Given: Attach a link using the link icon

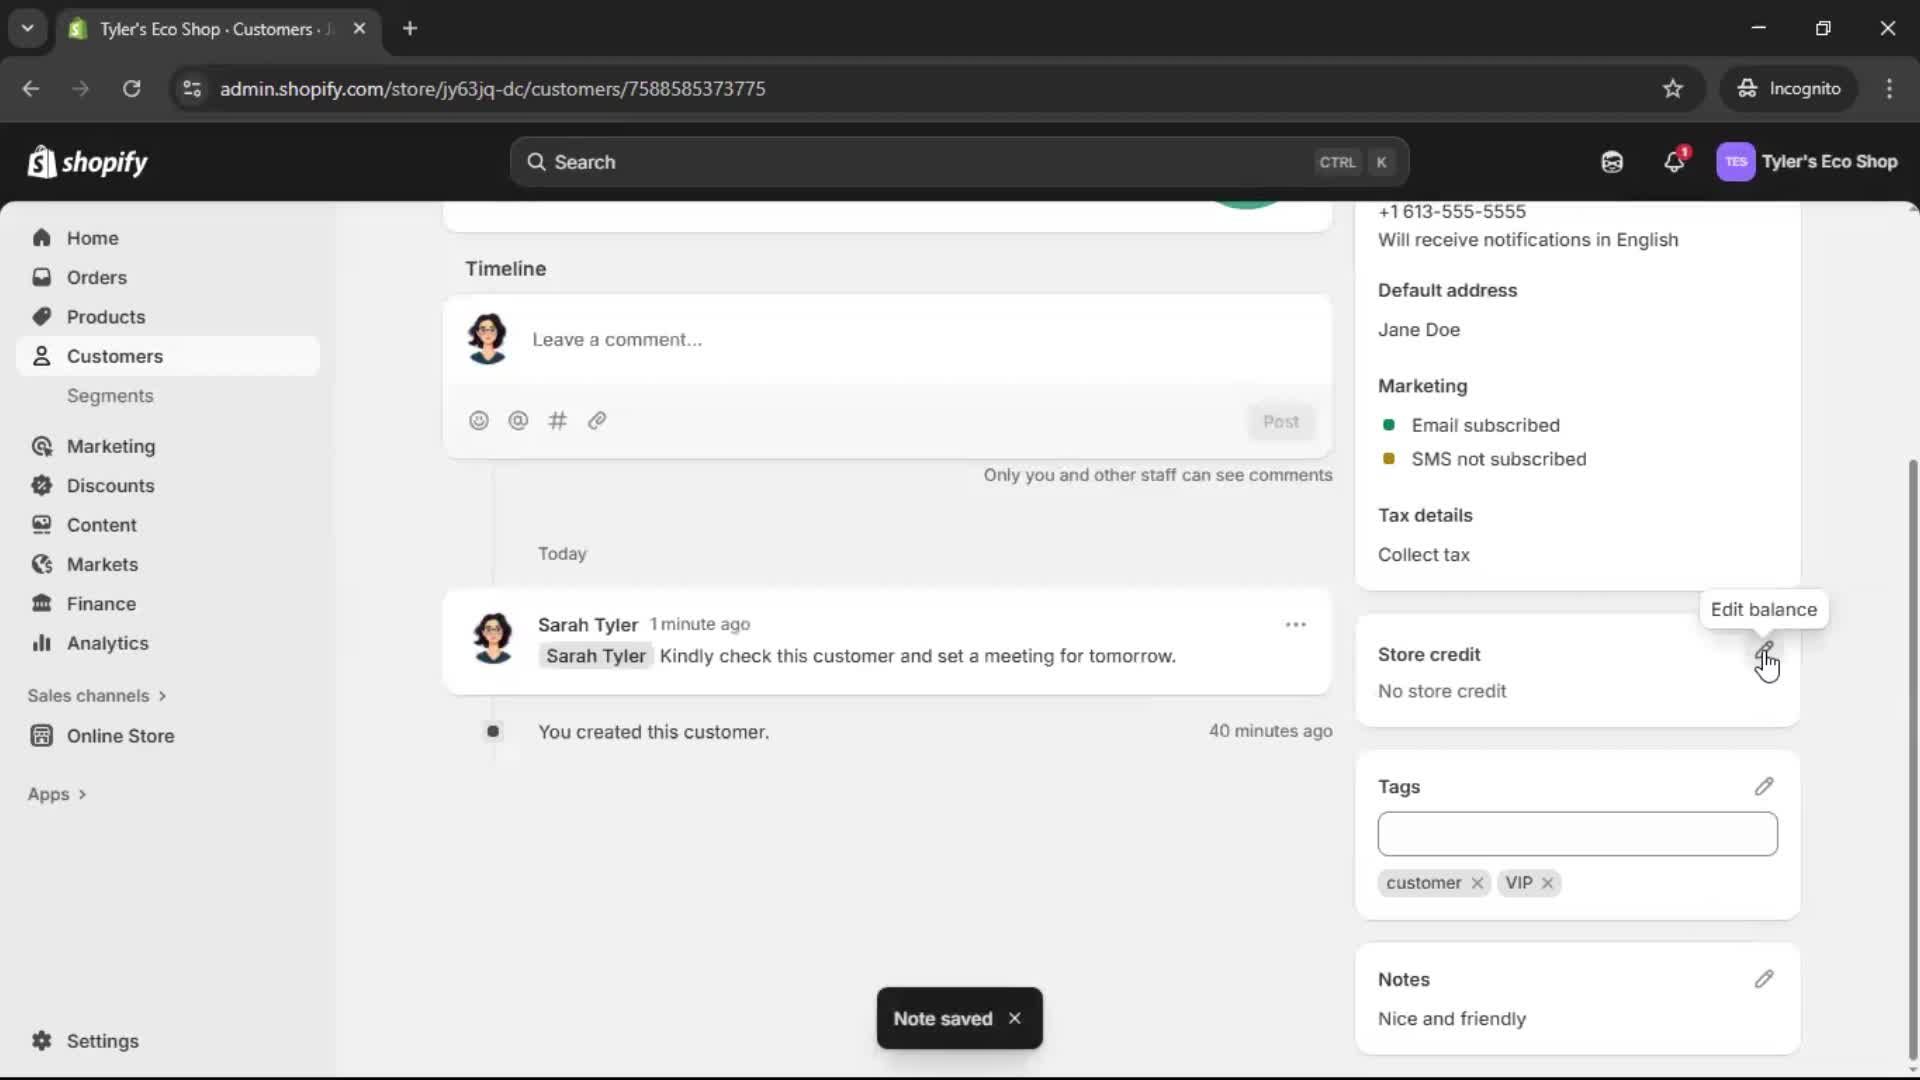Looking at the screenshot, I should (x=597, y=420).
